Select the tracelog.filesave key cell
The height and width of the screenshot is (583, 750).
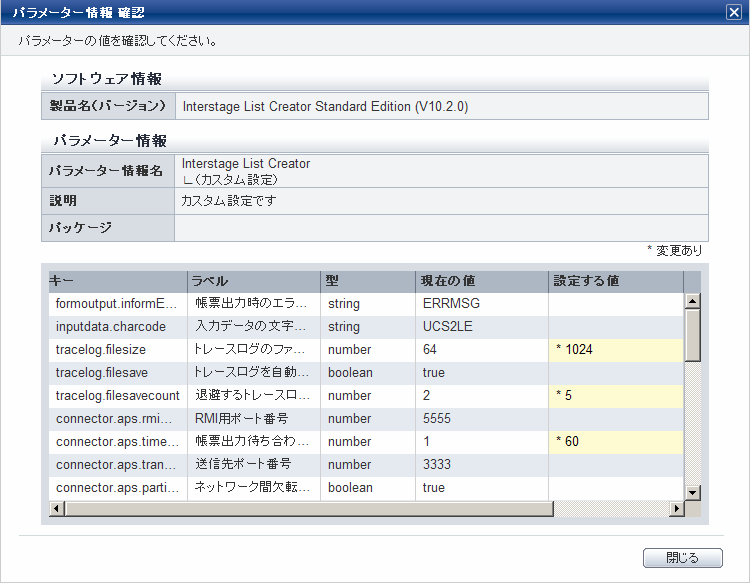(118, 373)
